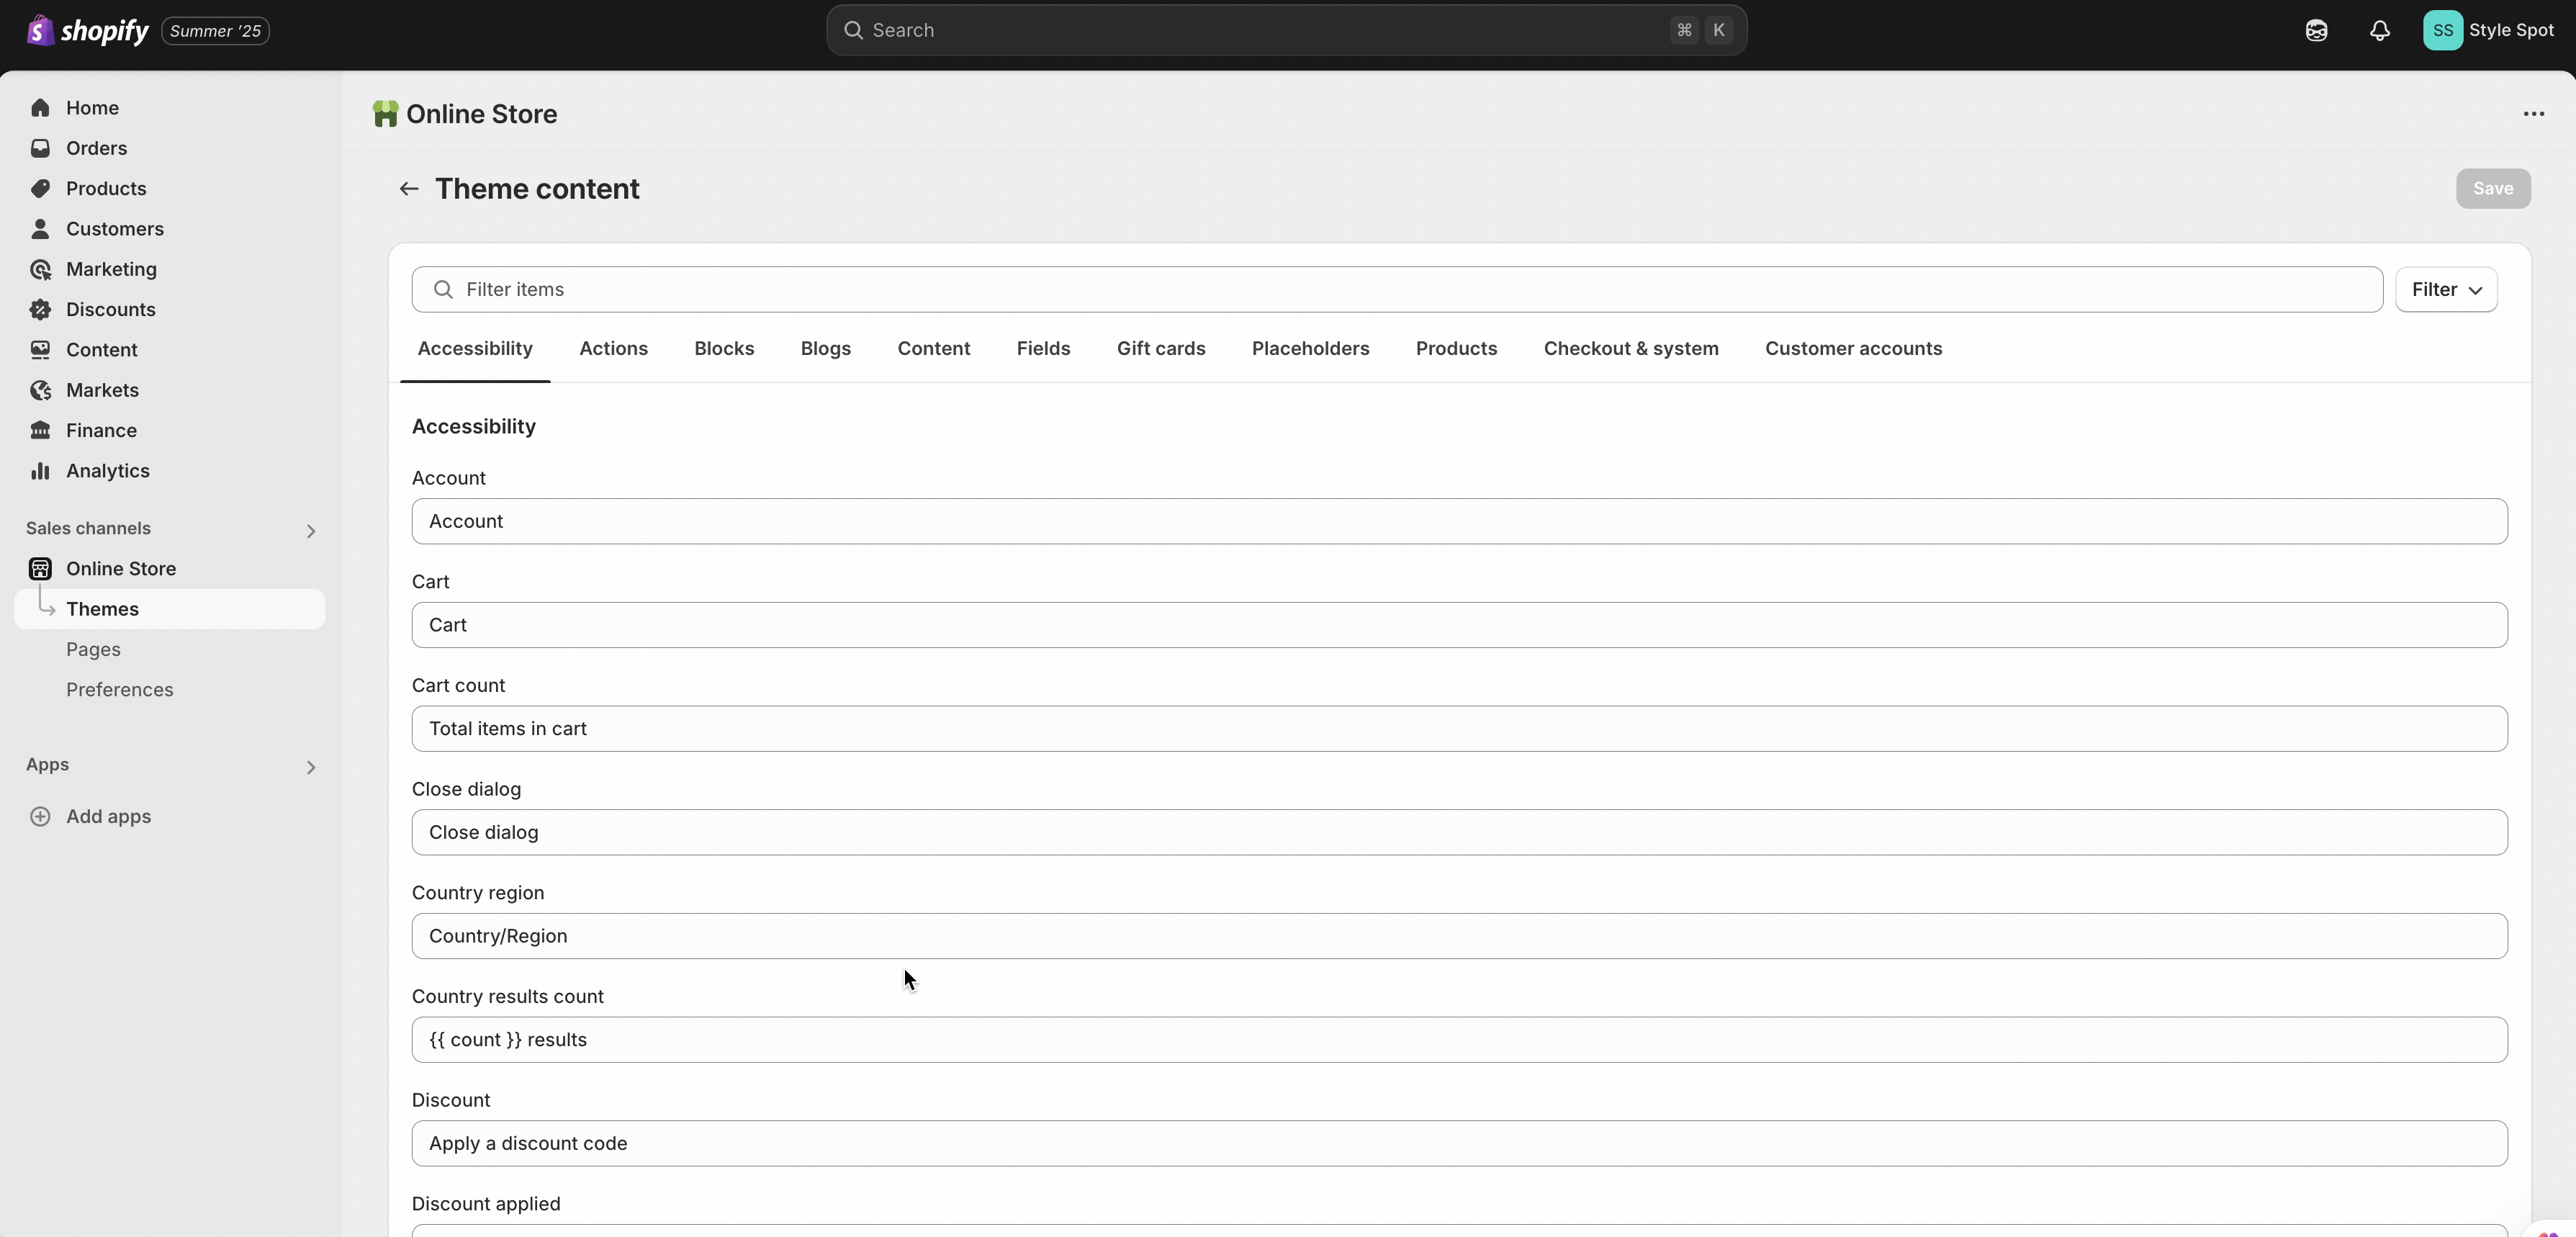The width and height of the screenshot is (2576, 1237).
Task: Expand the Sales channels section
Action: pos(310,530)
